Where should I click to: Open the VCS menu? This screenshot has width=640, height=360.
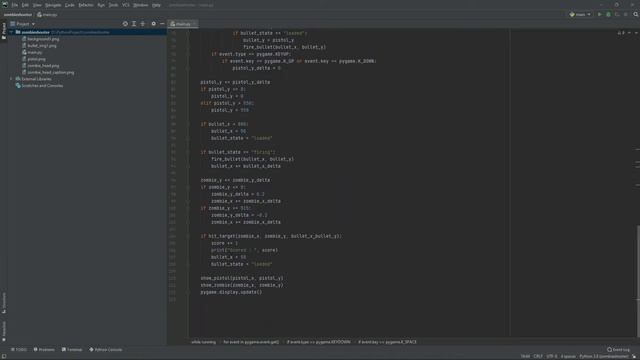pos(125,5)
